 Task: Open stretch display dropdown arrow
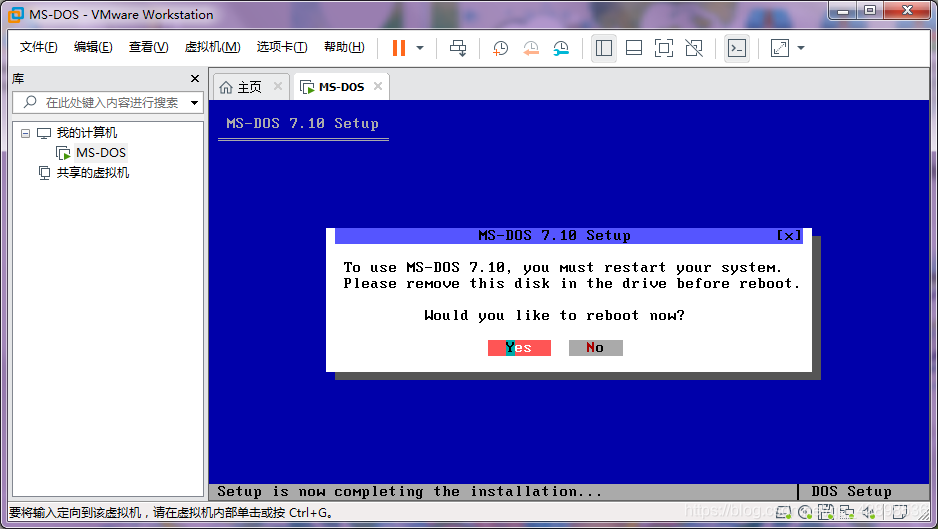(x=801, y=48)
